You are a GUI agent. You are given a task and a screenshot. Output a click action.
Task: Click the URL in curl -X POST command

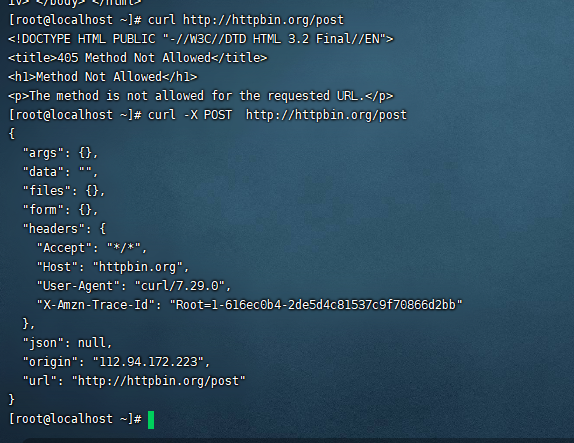coord(326,115)
